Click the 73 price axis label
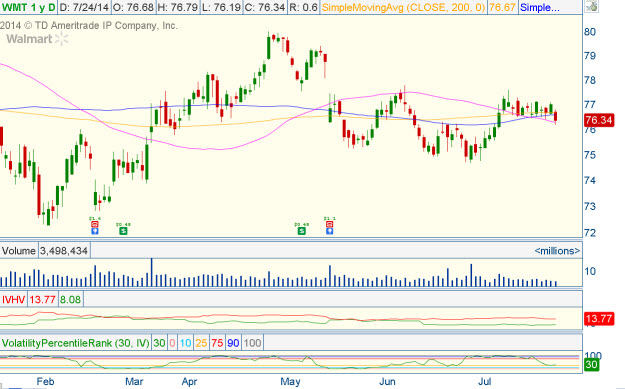 coord(590,206)
